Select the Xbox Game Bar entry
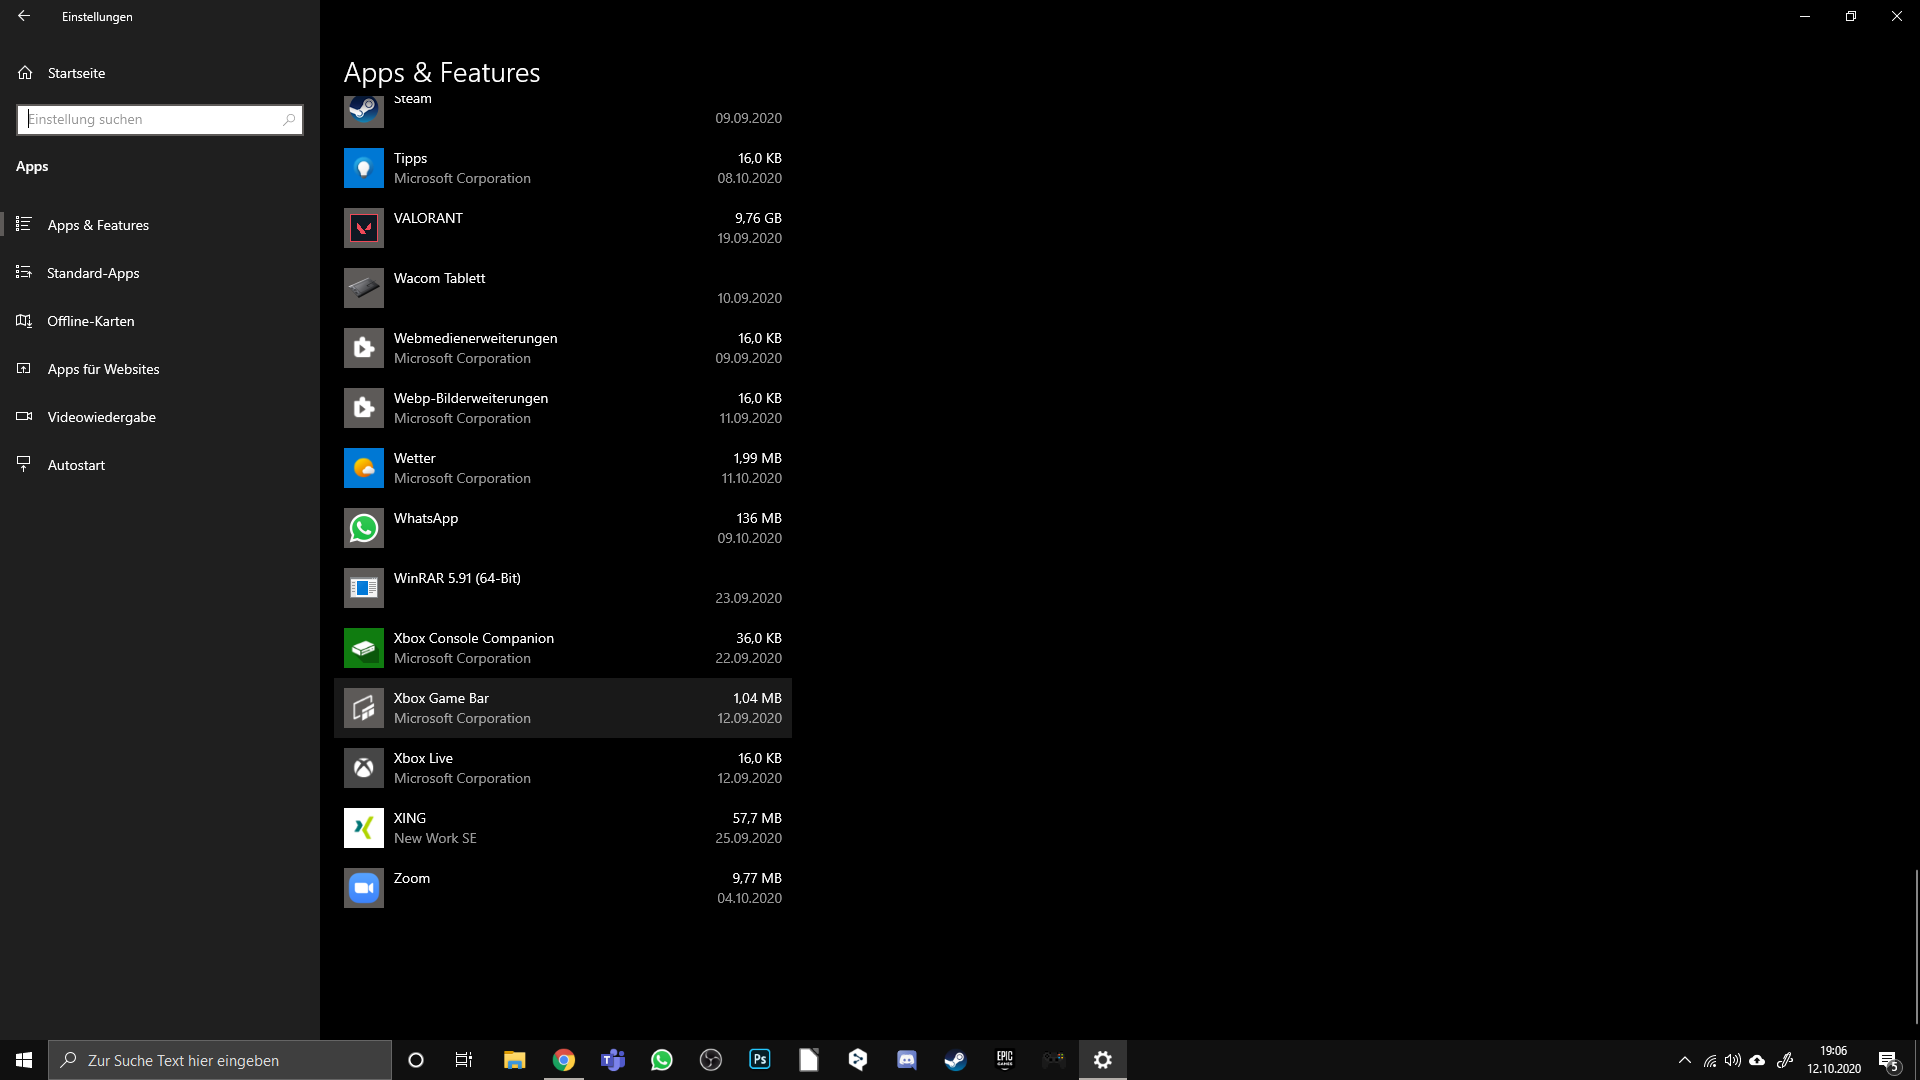Image resolution: width=1920 pixels, height=1080 pixels. (562, 708)
